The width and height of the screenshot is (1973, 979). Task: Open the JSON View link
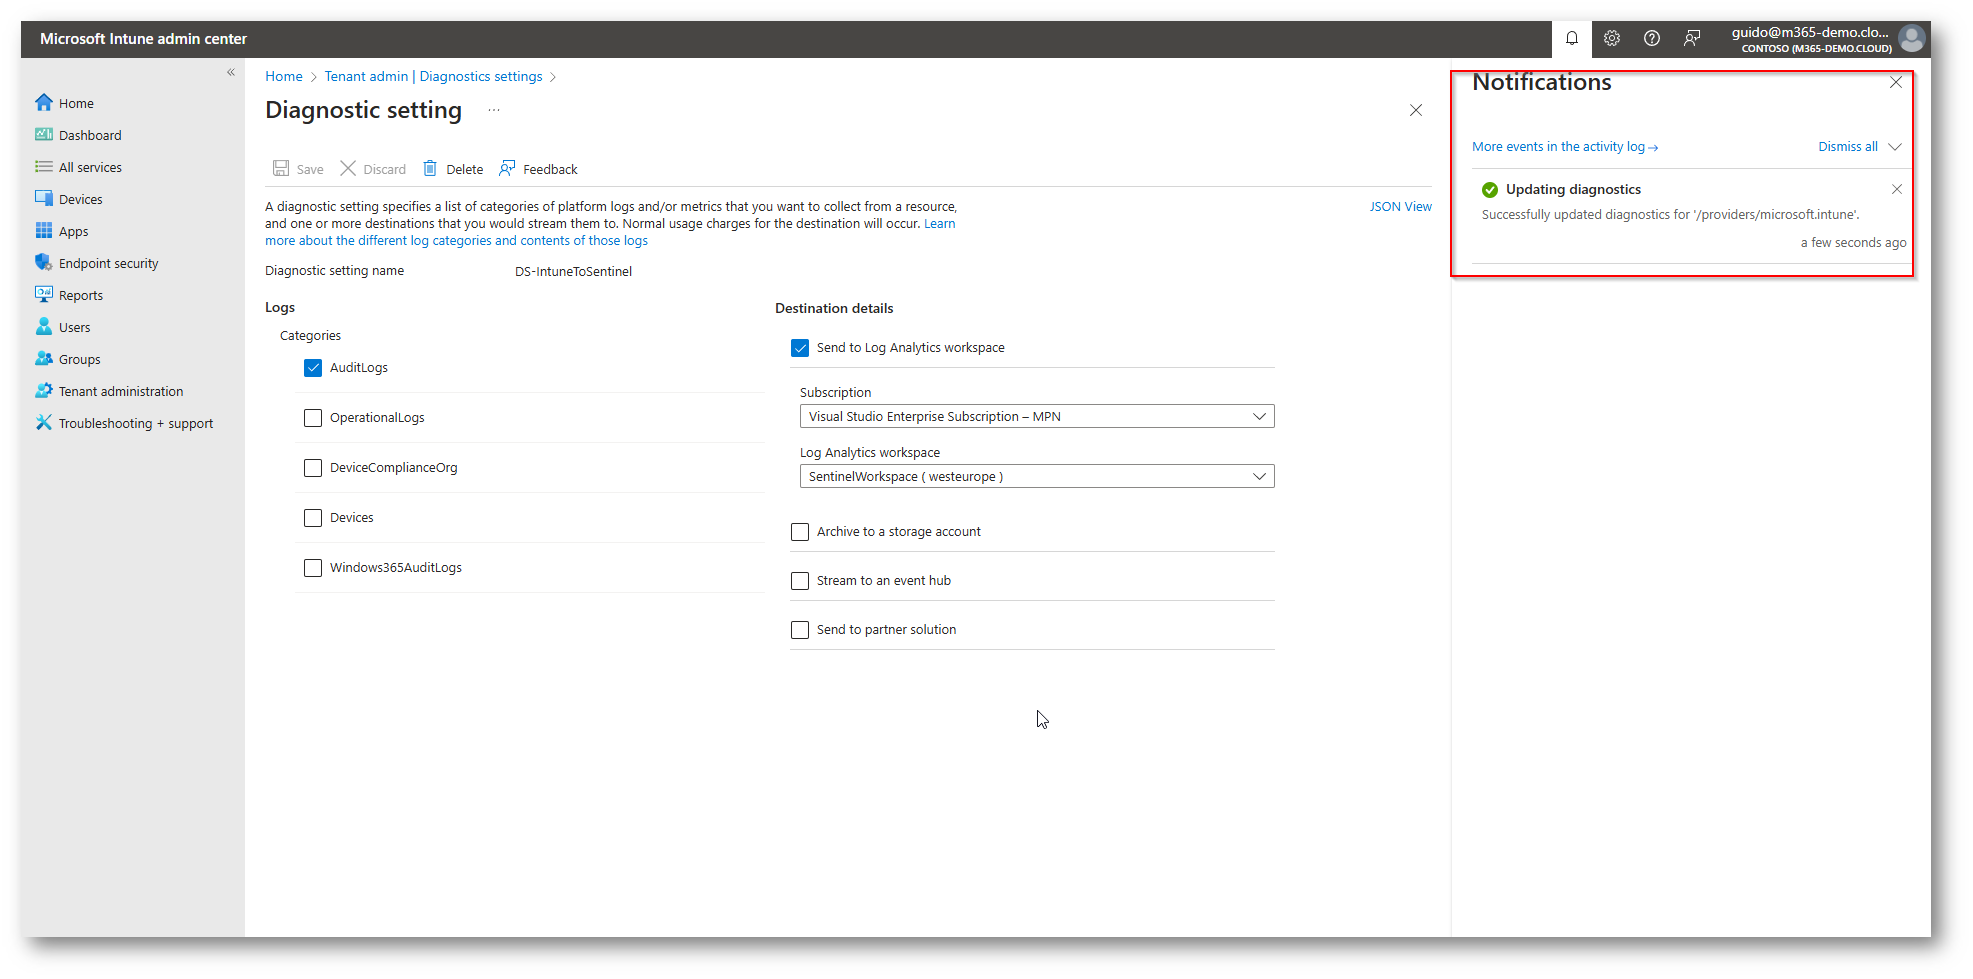pos(1400,206)
